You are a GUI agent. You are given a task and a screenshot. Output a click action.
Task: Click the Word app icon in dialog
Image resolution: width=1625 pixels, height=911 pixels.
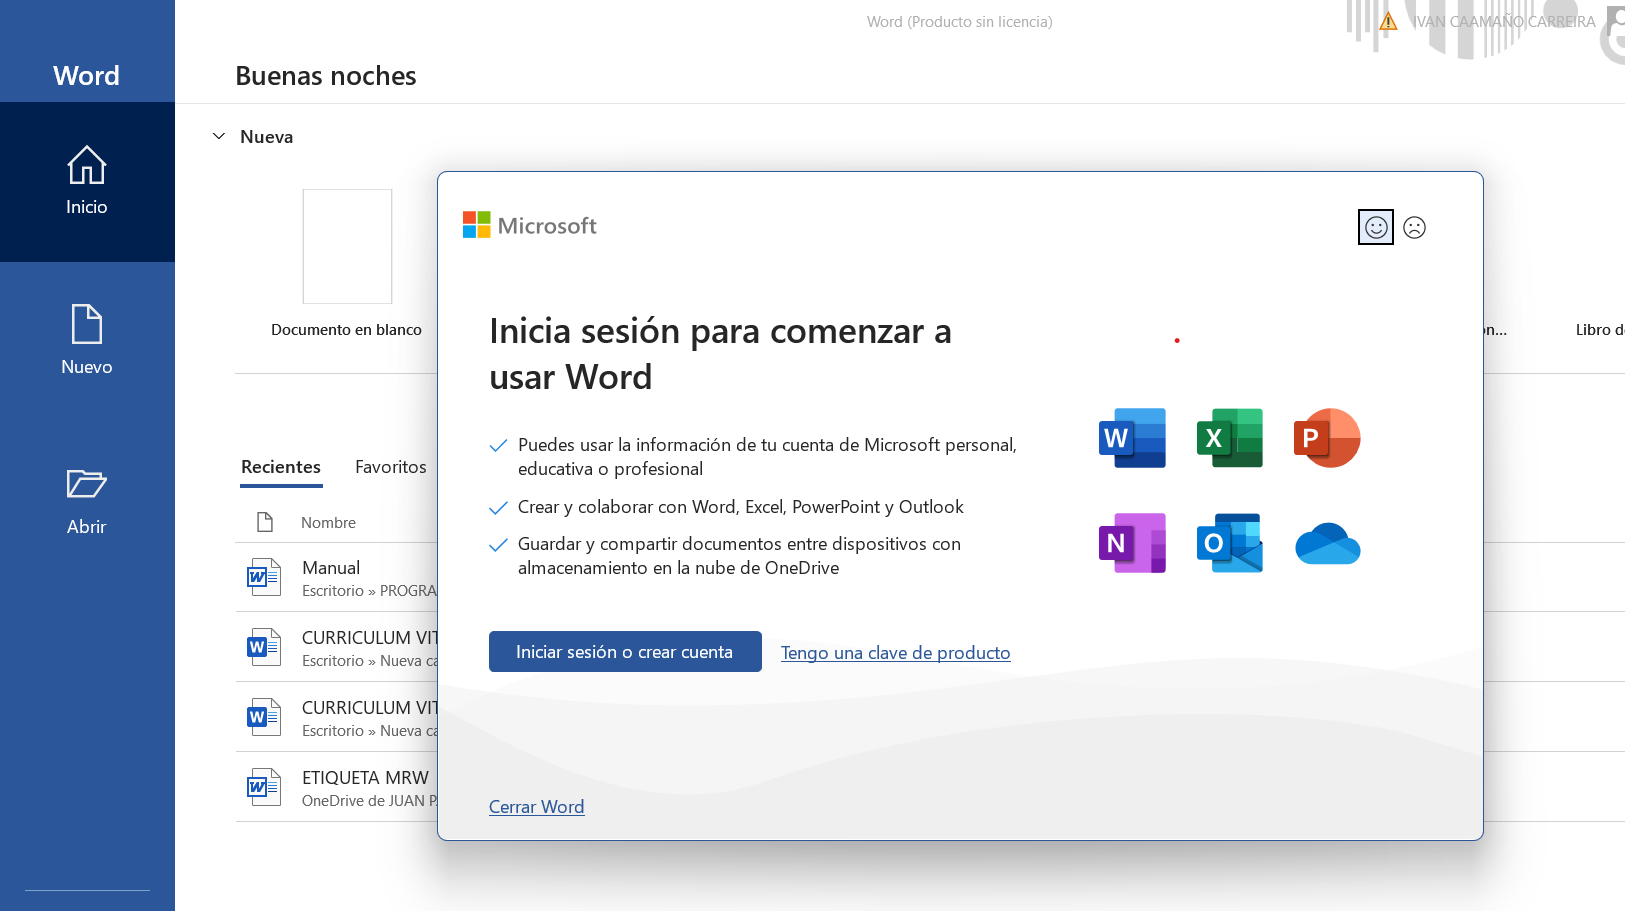tap(1132, 438)
